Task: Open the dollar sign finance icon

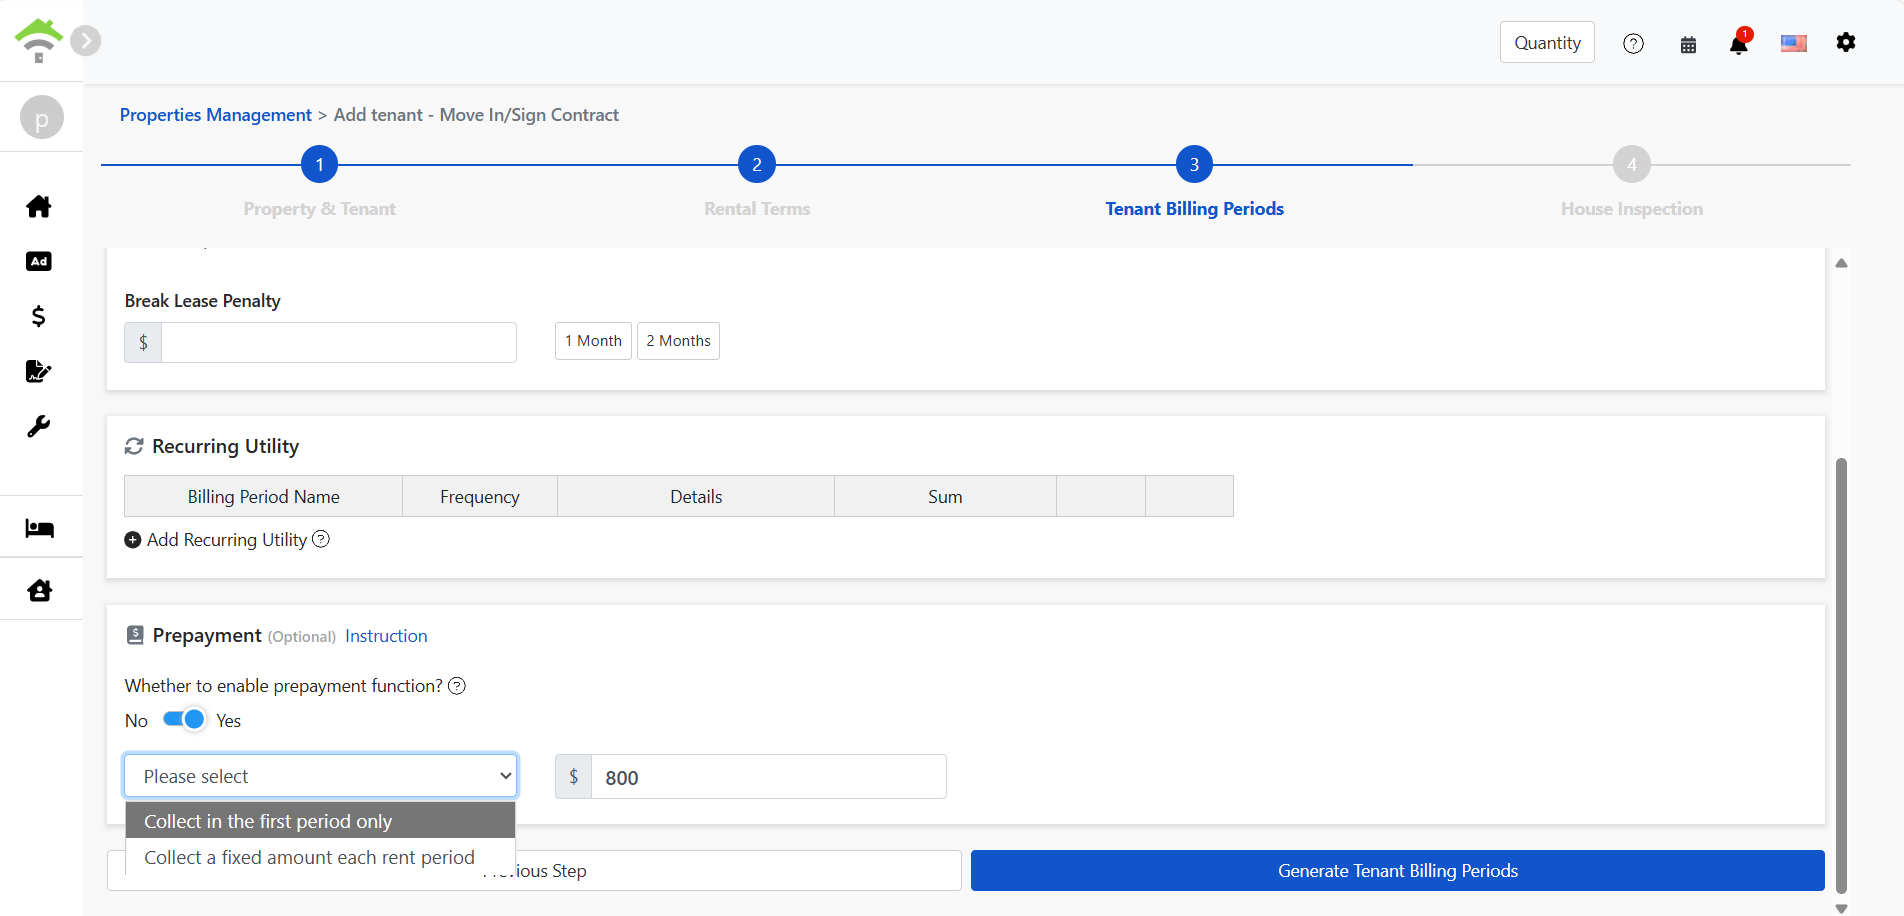Action: 39,317
